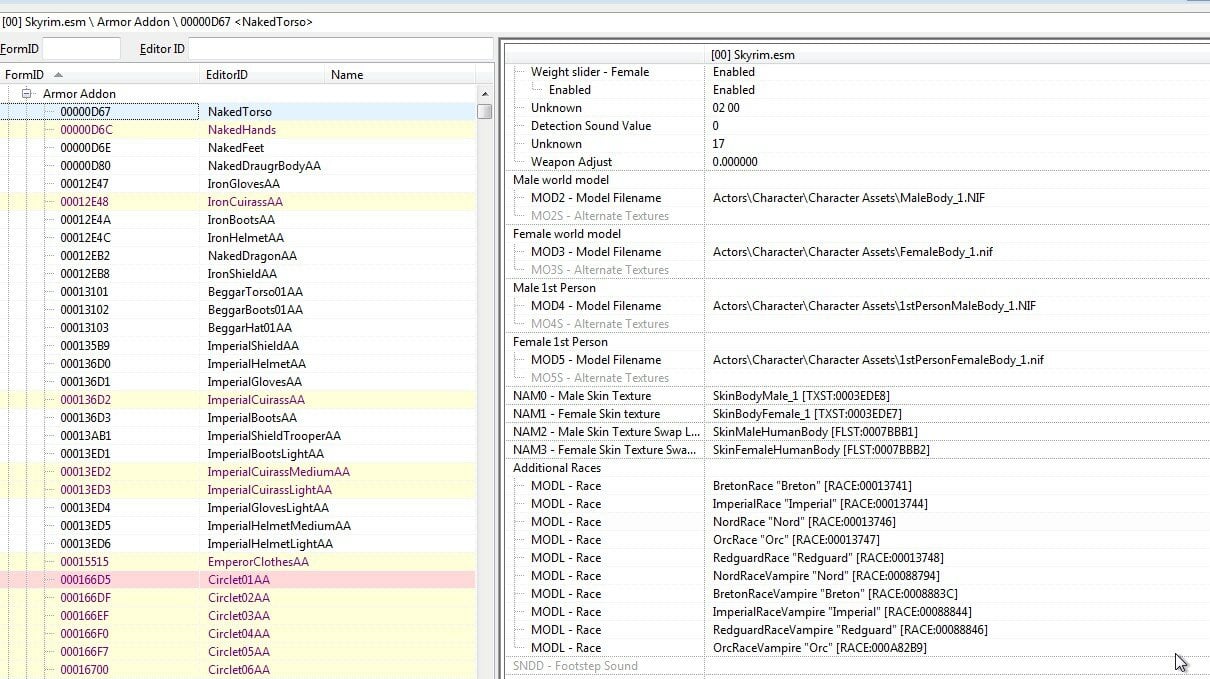Image resolution: width=1210 pixels, height=679 pixels.
Task: Select the IronHelmetAA record
Action: click(x=238, y=238)
